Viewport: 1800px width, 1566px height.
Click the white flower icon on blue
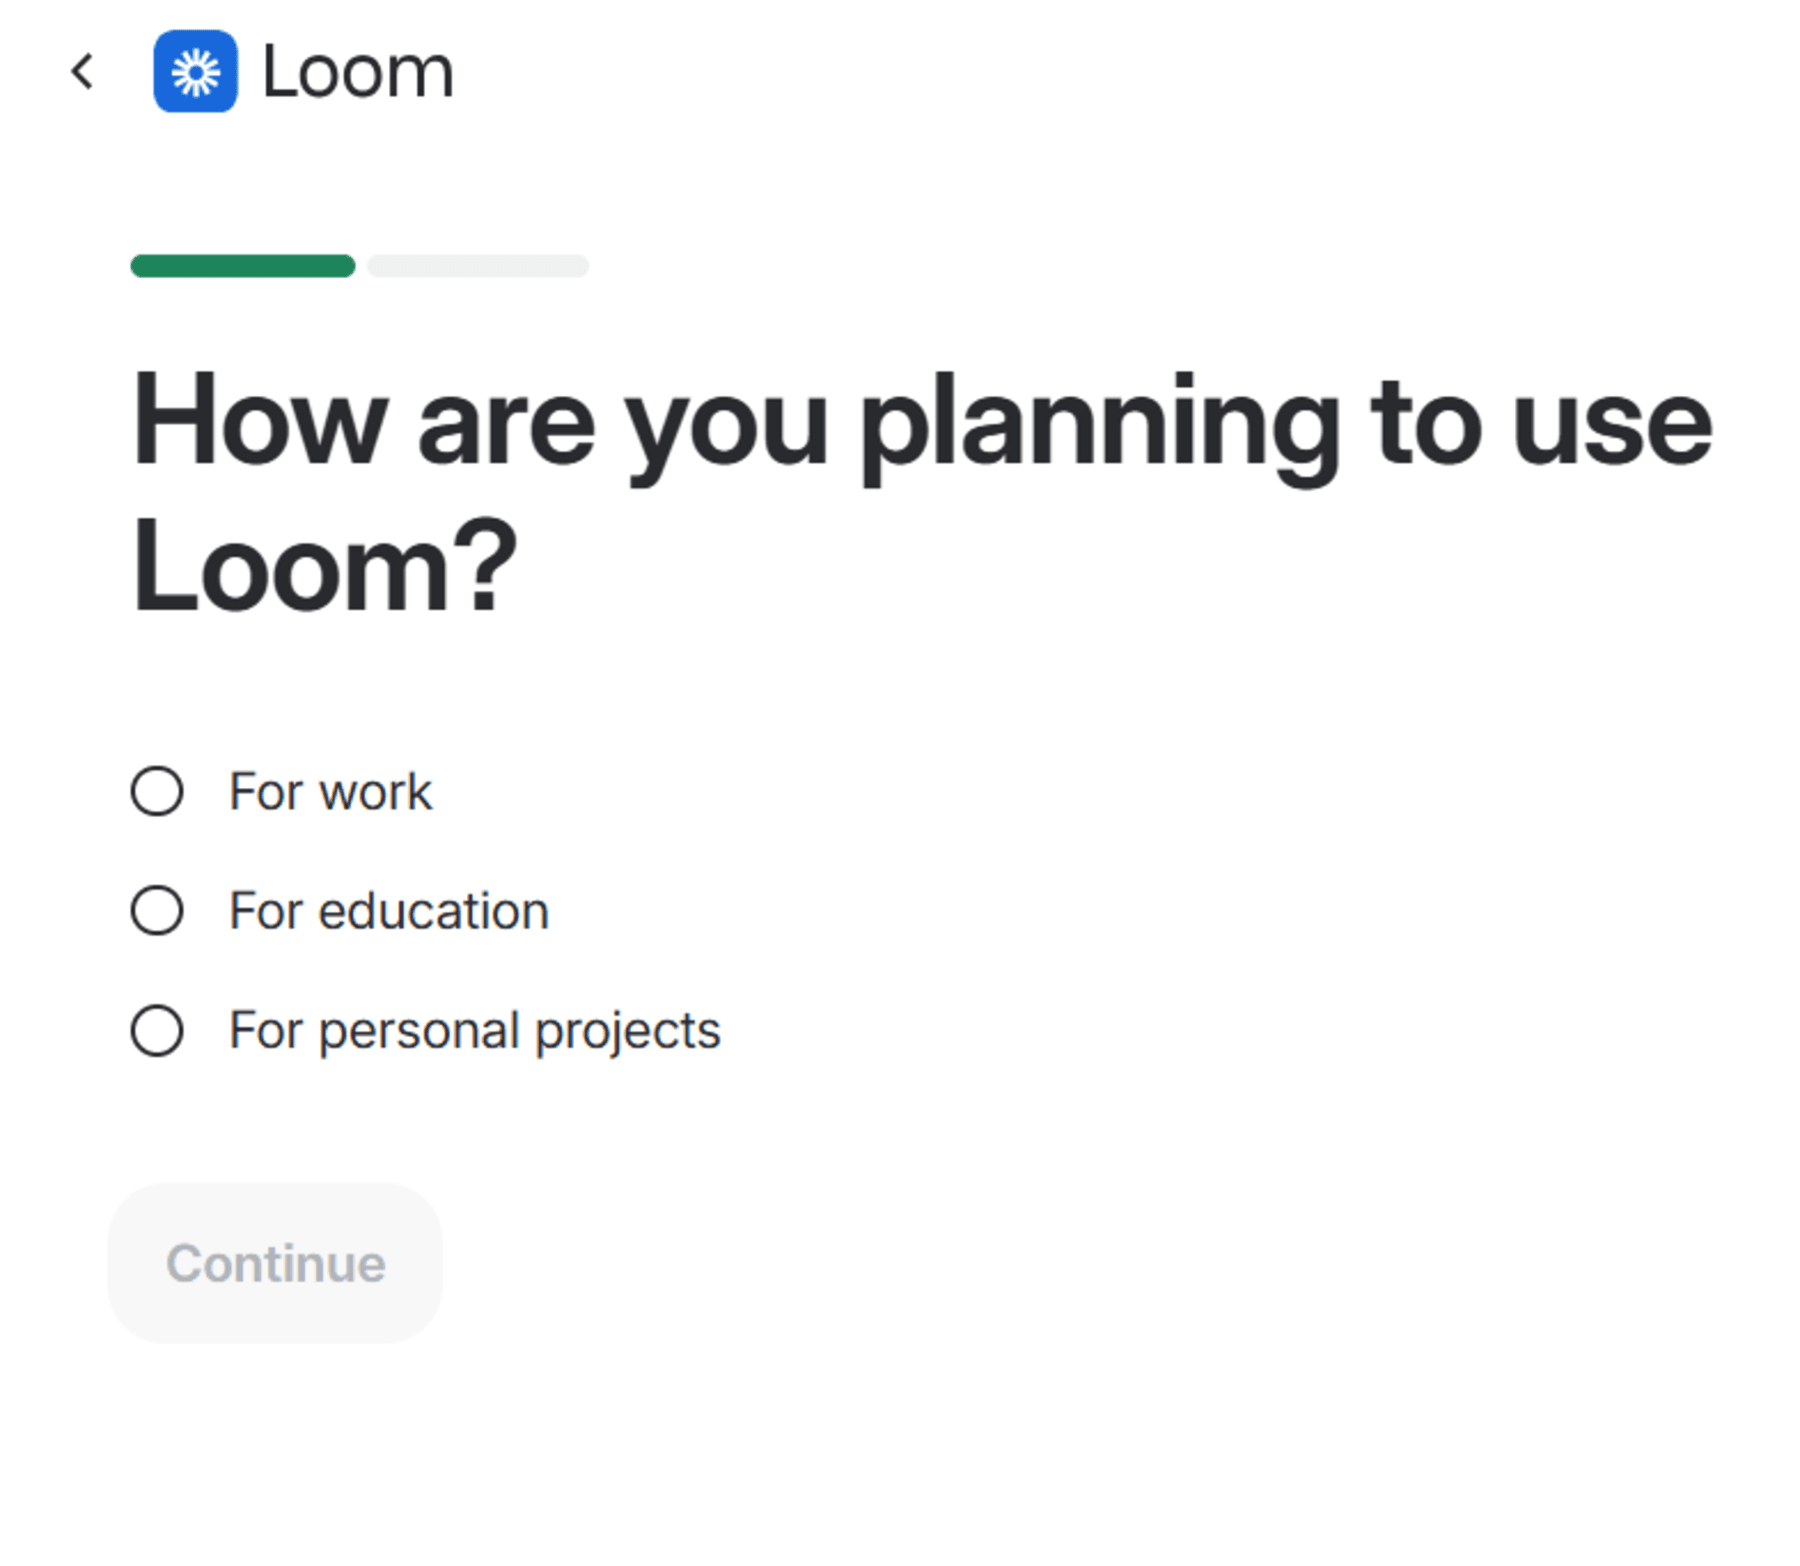(x=197, y=71)
